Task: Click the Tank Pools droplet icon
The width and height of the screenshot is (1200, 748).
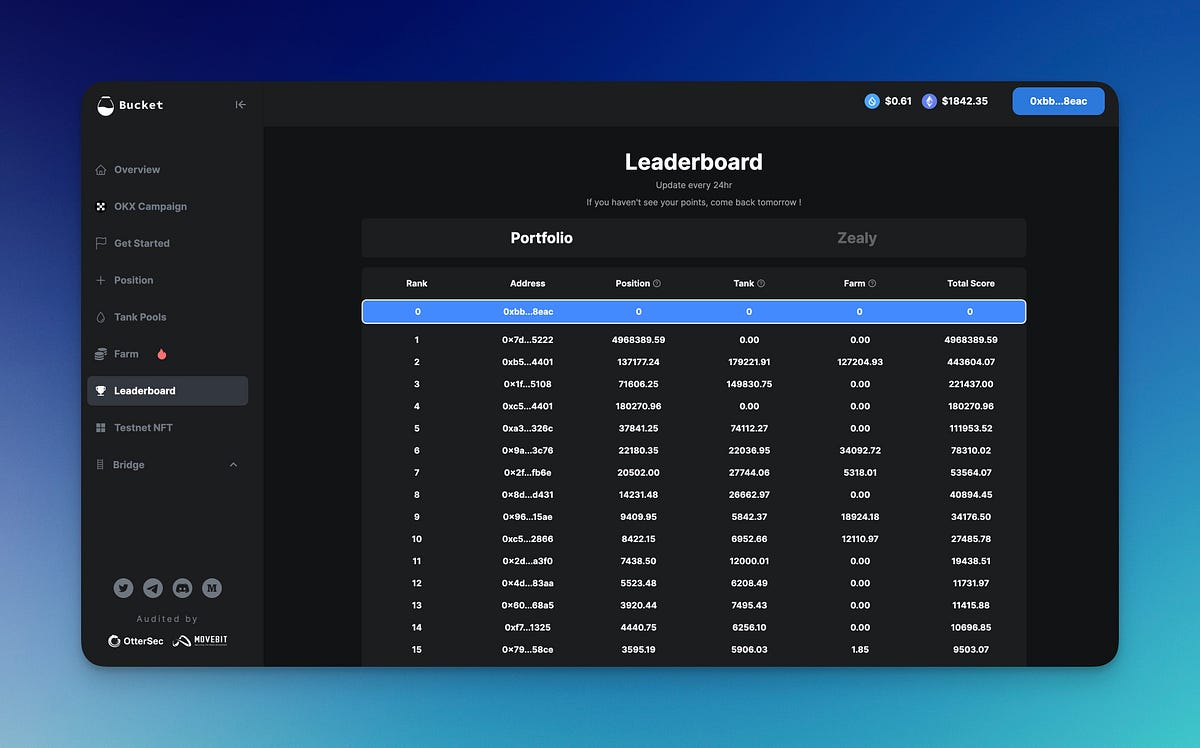Action: [101, 317]
